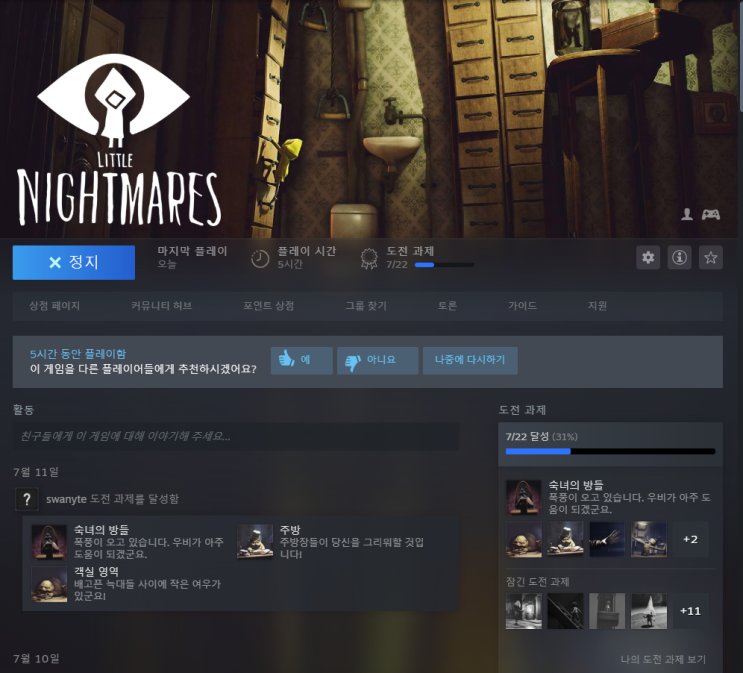Open game settings gear icon
The image size is (743, 673).
click(648, 258)
